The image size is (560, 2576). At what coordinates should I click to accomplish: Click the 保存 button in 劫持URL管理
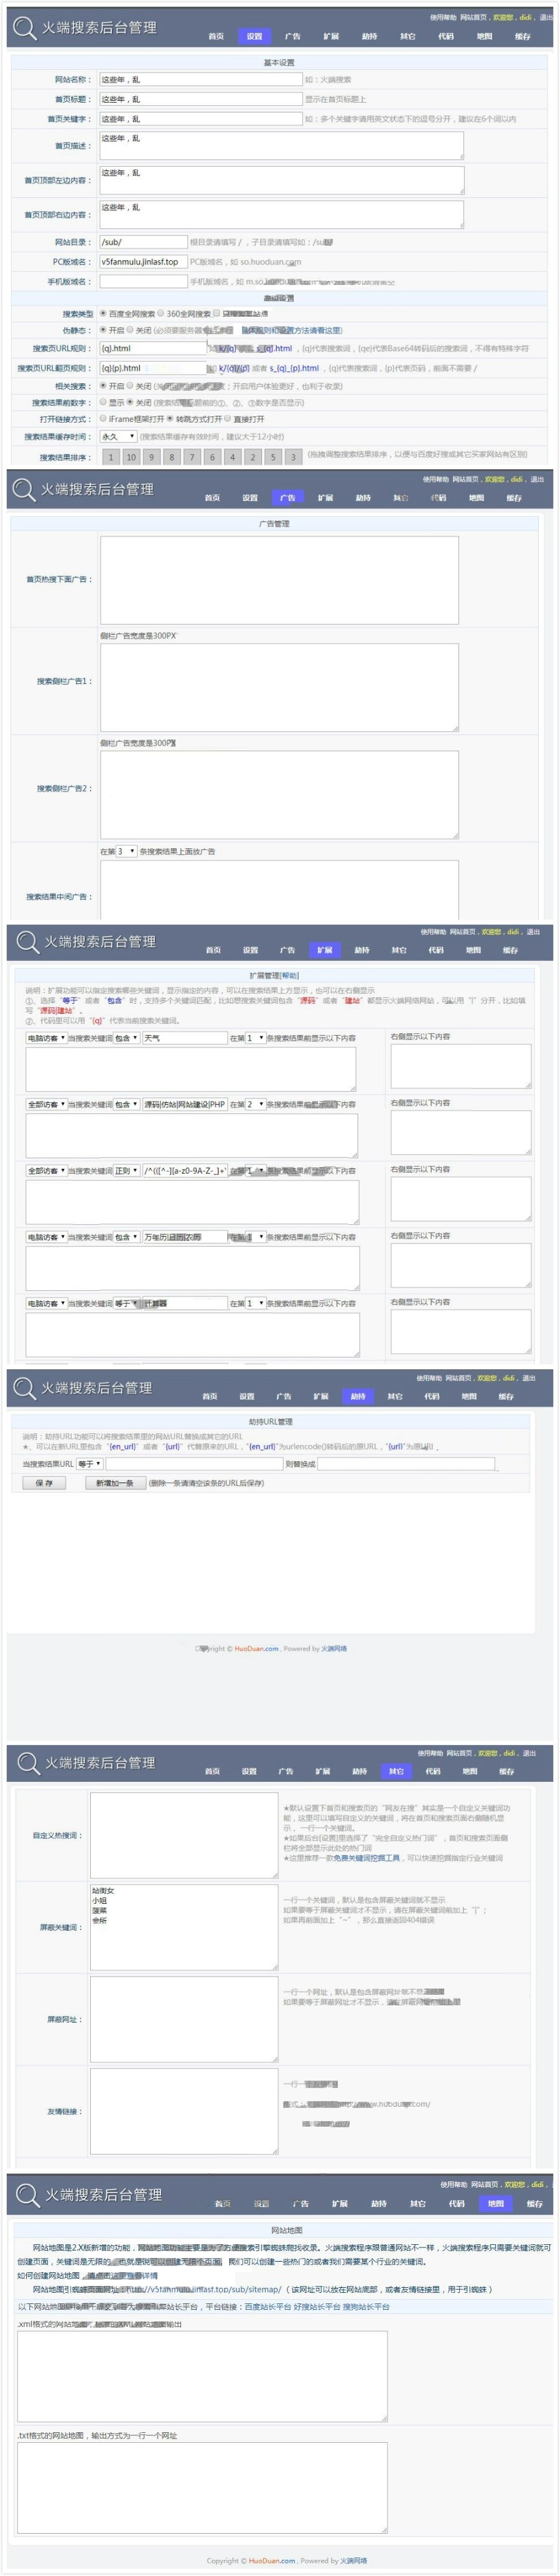pyautogui.click(x=44, y=1483)
